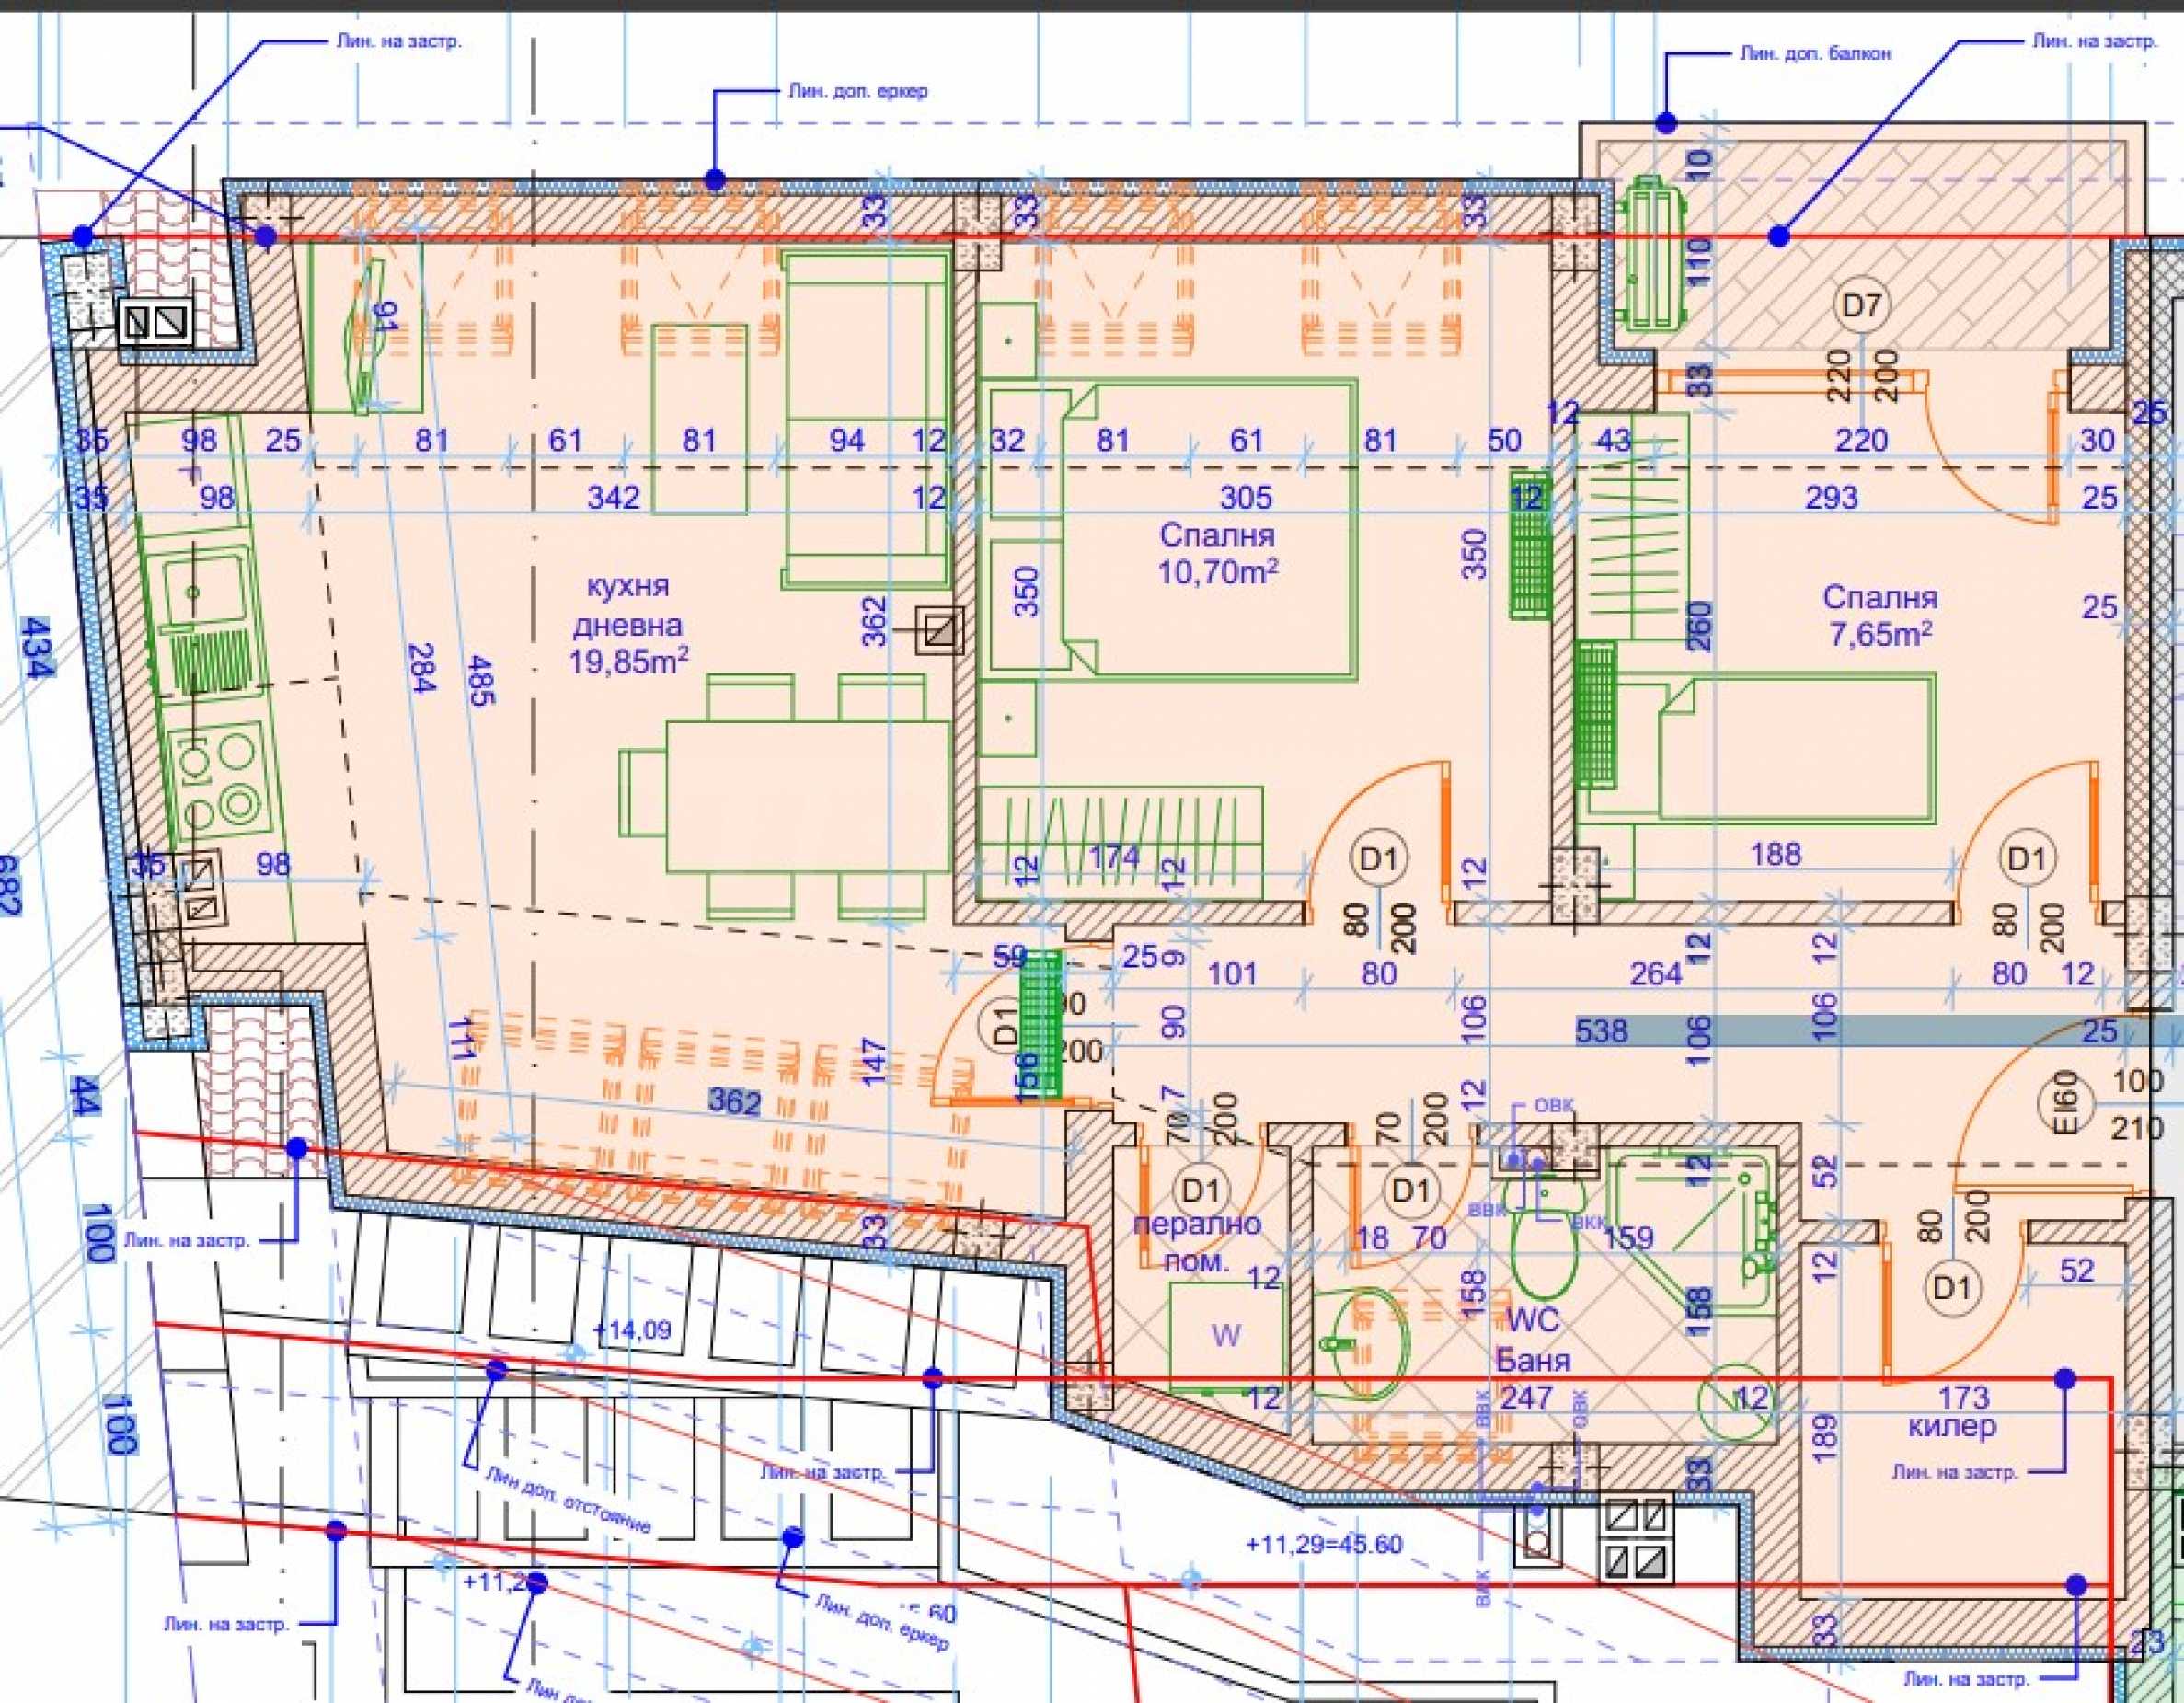The image size is (2184, 1703).
Task: Select the D1 marker of перално пом. door
Action: 1201,1190
